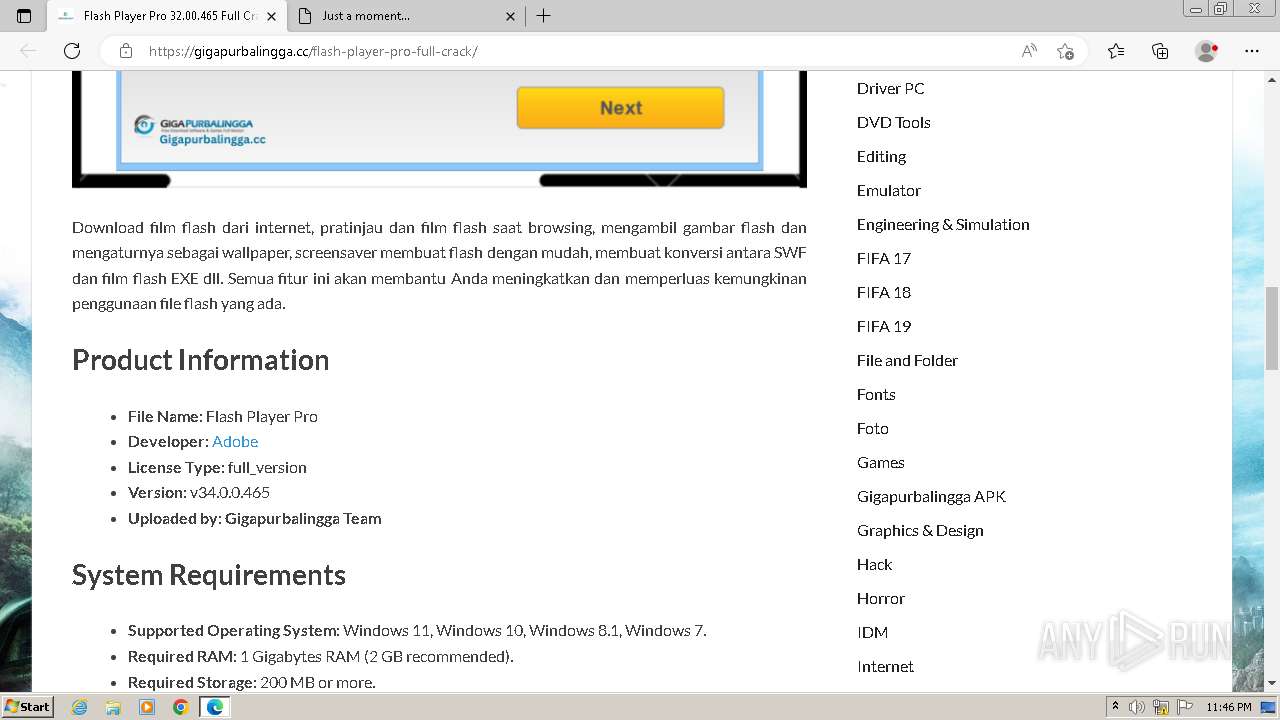This screenshot has height=720, width=1280.
Task: Open the Adobe developer link
Action: (235, 441)
